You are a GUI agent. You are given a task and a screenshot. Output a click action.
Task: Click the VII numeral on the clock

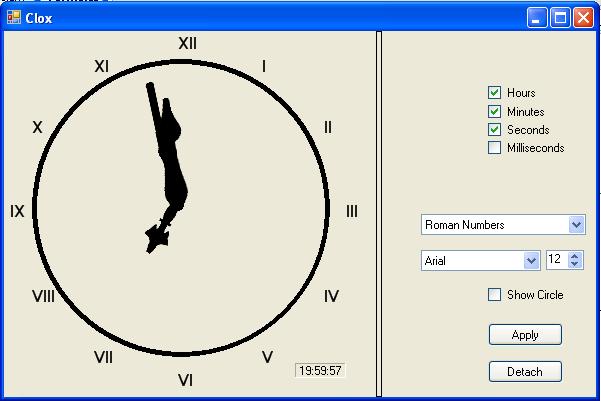pyautogui.click(x=103, y=357)
